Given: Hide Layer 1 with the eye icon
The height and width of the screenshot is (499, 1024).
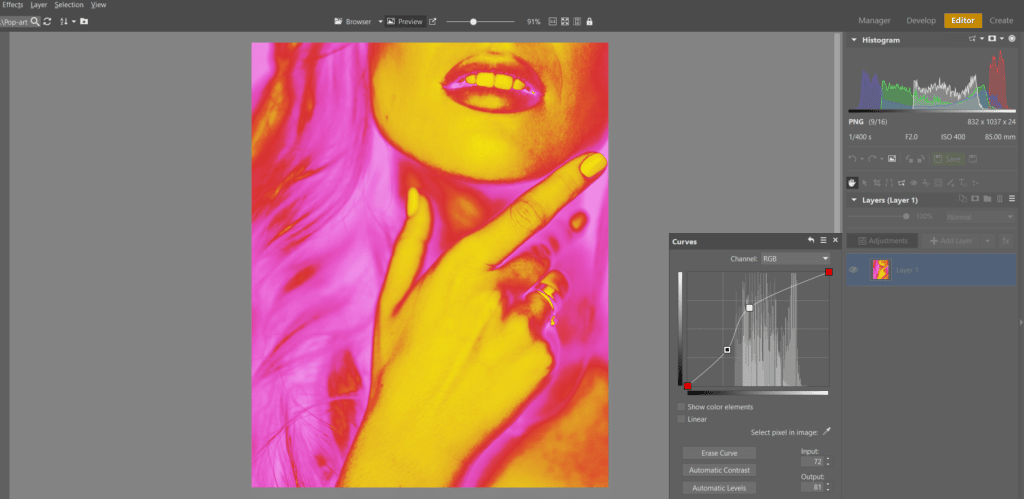Looking at the screenshot, I should click(854, 270).
